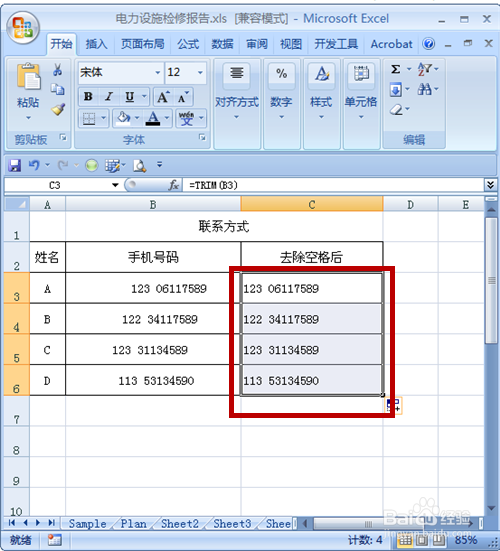Switch to the 视图 ribbon tab

291,44
